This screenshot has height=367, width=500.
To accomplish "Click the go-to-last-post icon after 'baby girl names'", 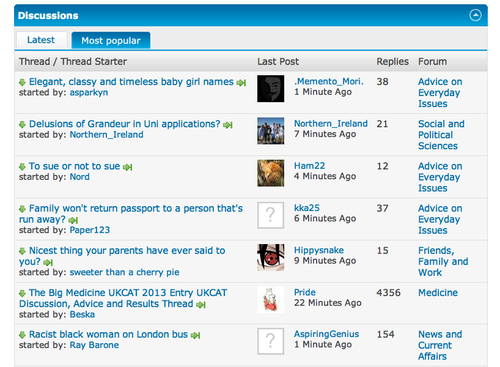I will pyautogui.click(x=241, y=83).
